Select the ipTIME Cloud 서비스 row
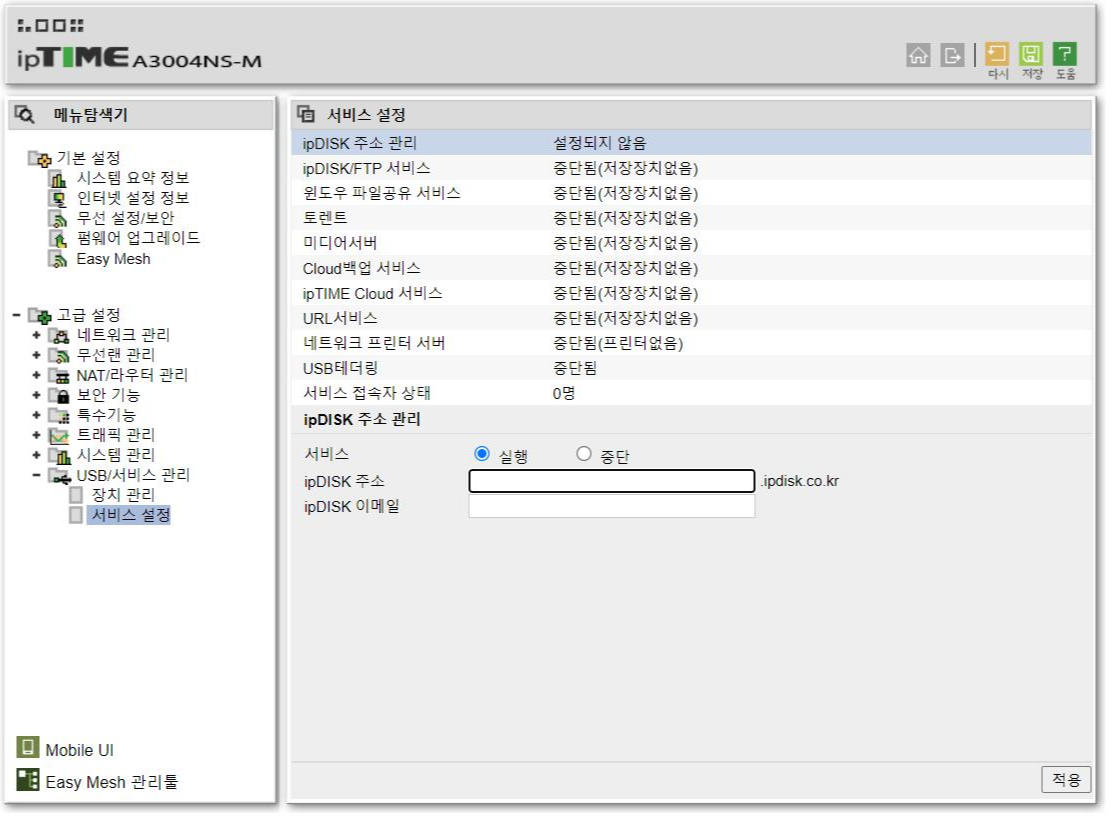 (691, 293)
